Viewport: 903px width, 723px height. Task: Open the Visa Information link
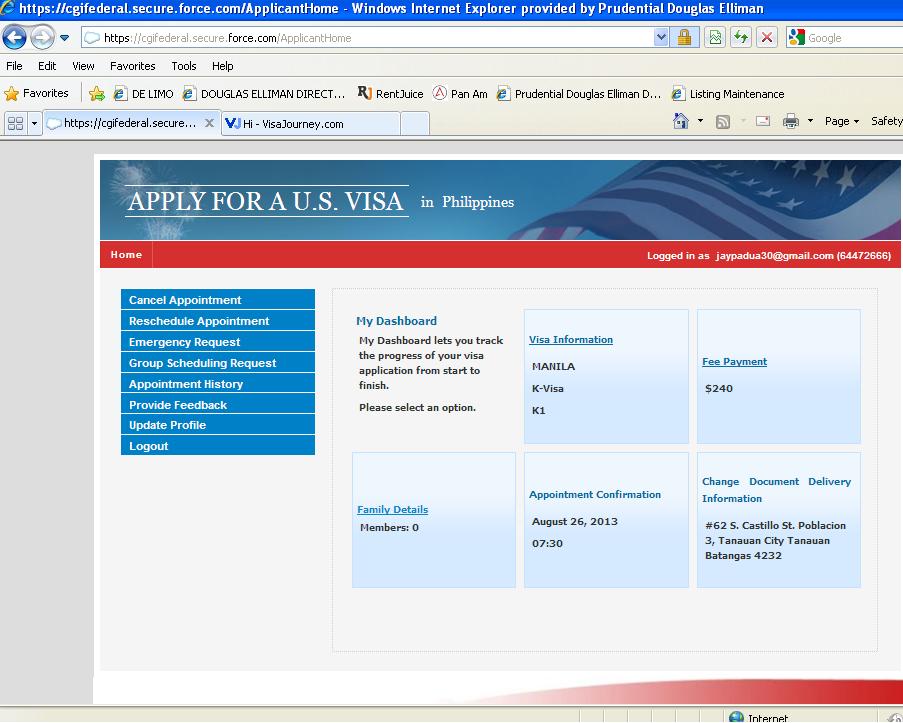pyautogui.click(x=571, y=339)
